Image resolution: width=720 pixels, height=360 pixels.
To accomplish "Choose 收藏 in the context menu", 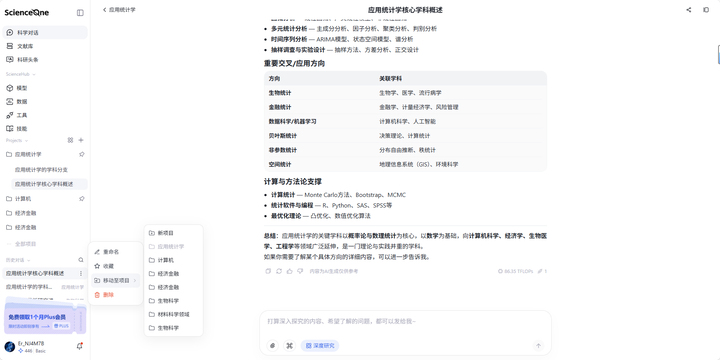I will [115, 266].
